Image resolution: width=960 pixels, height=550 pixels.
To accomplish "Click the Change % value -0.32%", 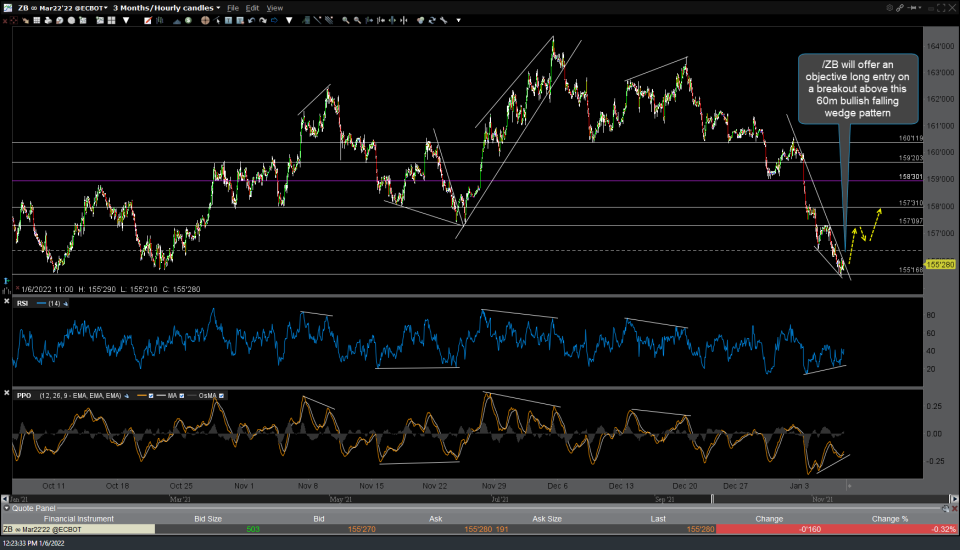I will (x=943, y=529).
